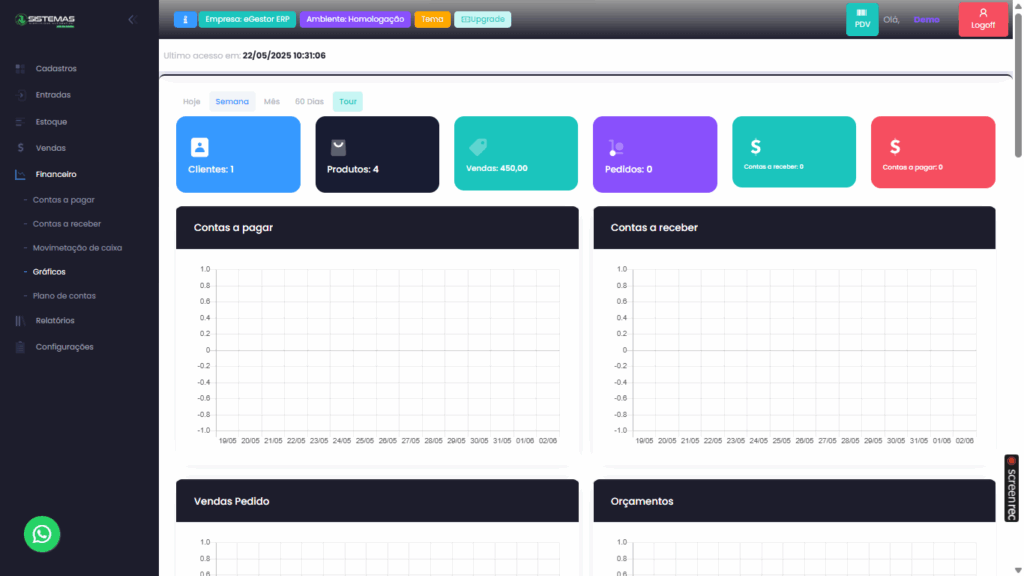Click the Empresa: eGestor ERP badge

point(247,20)
